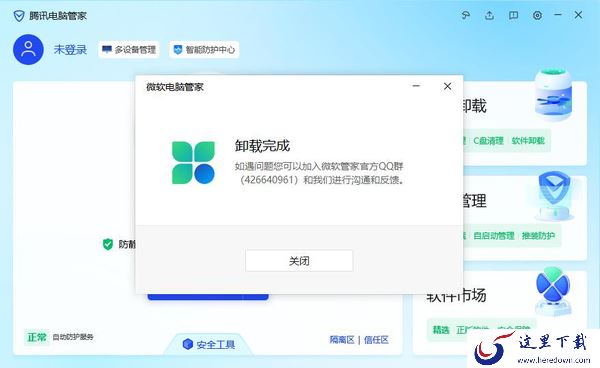Click the clover icon on 软件市场 card

553,291
